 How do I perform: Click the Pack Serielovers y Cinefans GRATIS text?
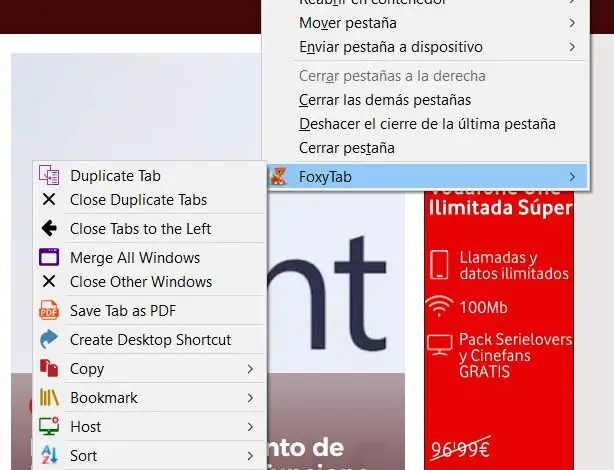pos(516,355)
